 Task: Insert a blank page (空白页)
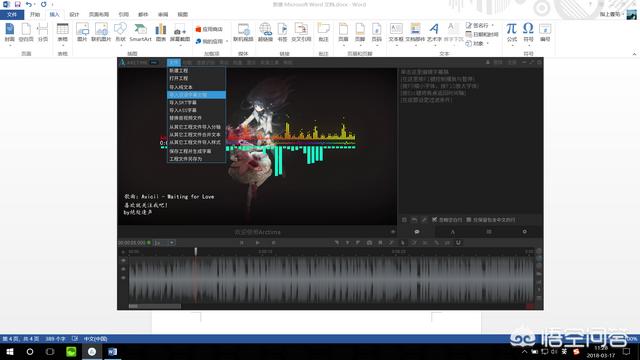click(26, 33)
